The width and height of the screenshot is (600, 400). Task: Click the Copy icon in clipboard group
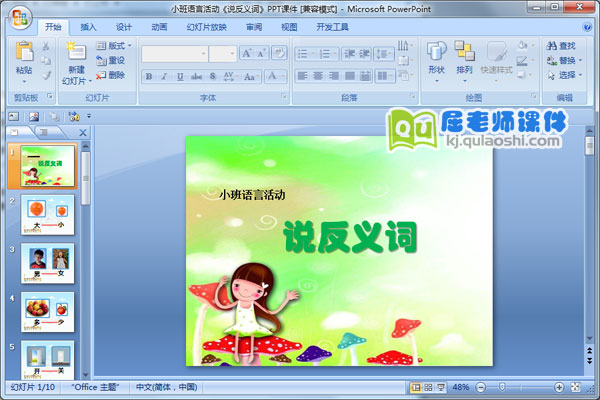pos(46,60)
